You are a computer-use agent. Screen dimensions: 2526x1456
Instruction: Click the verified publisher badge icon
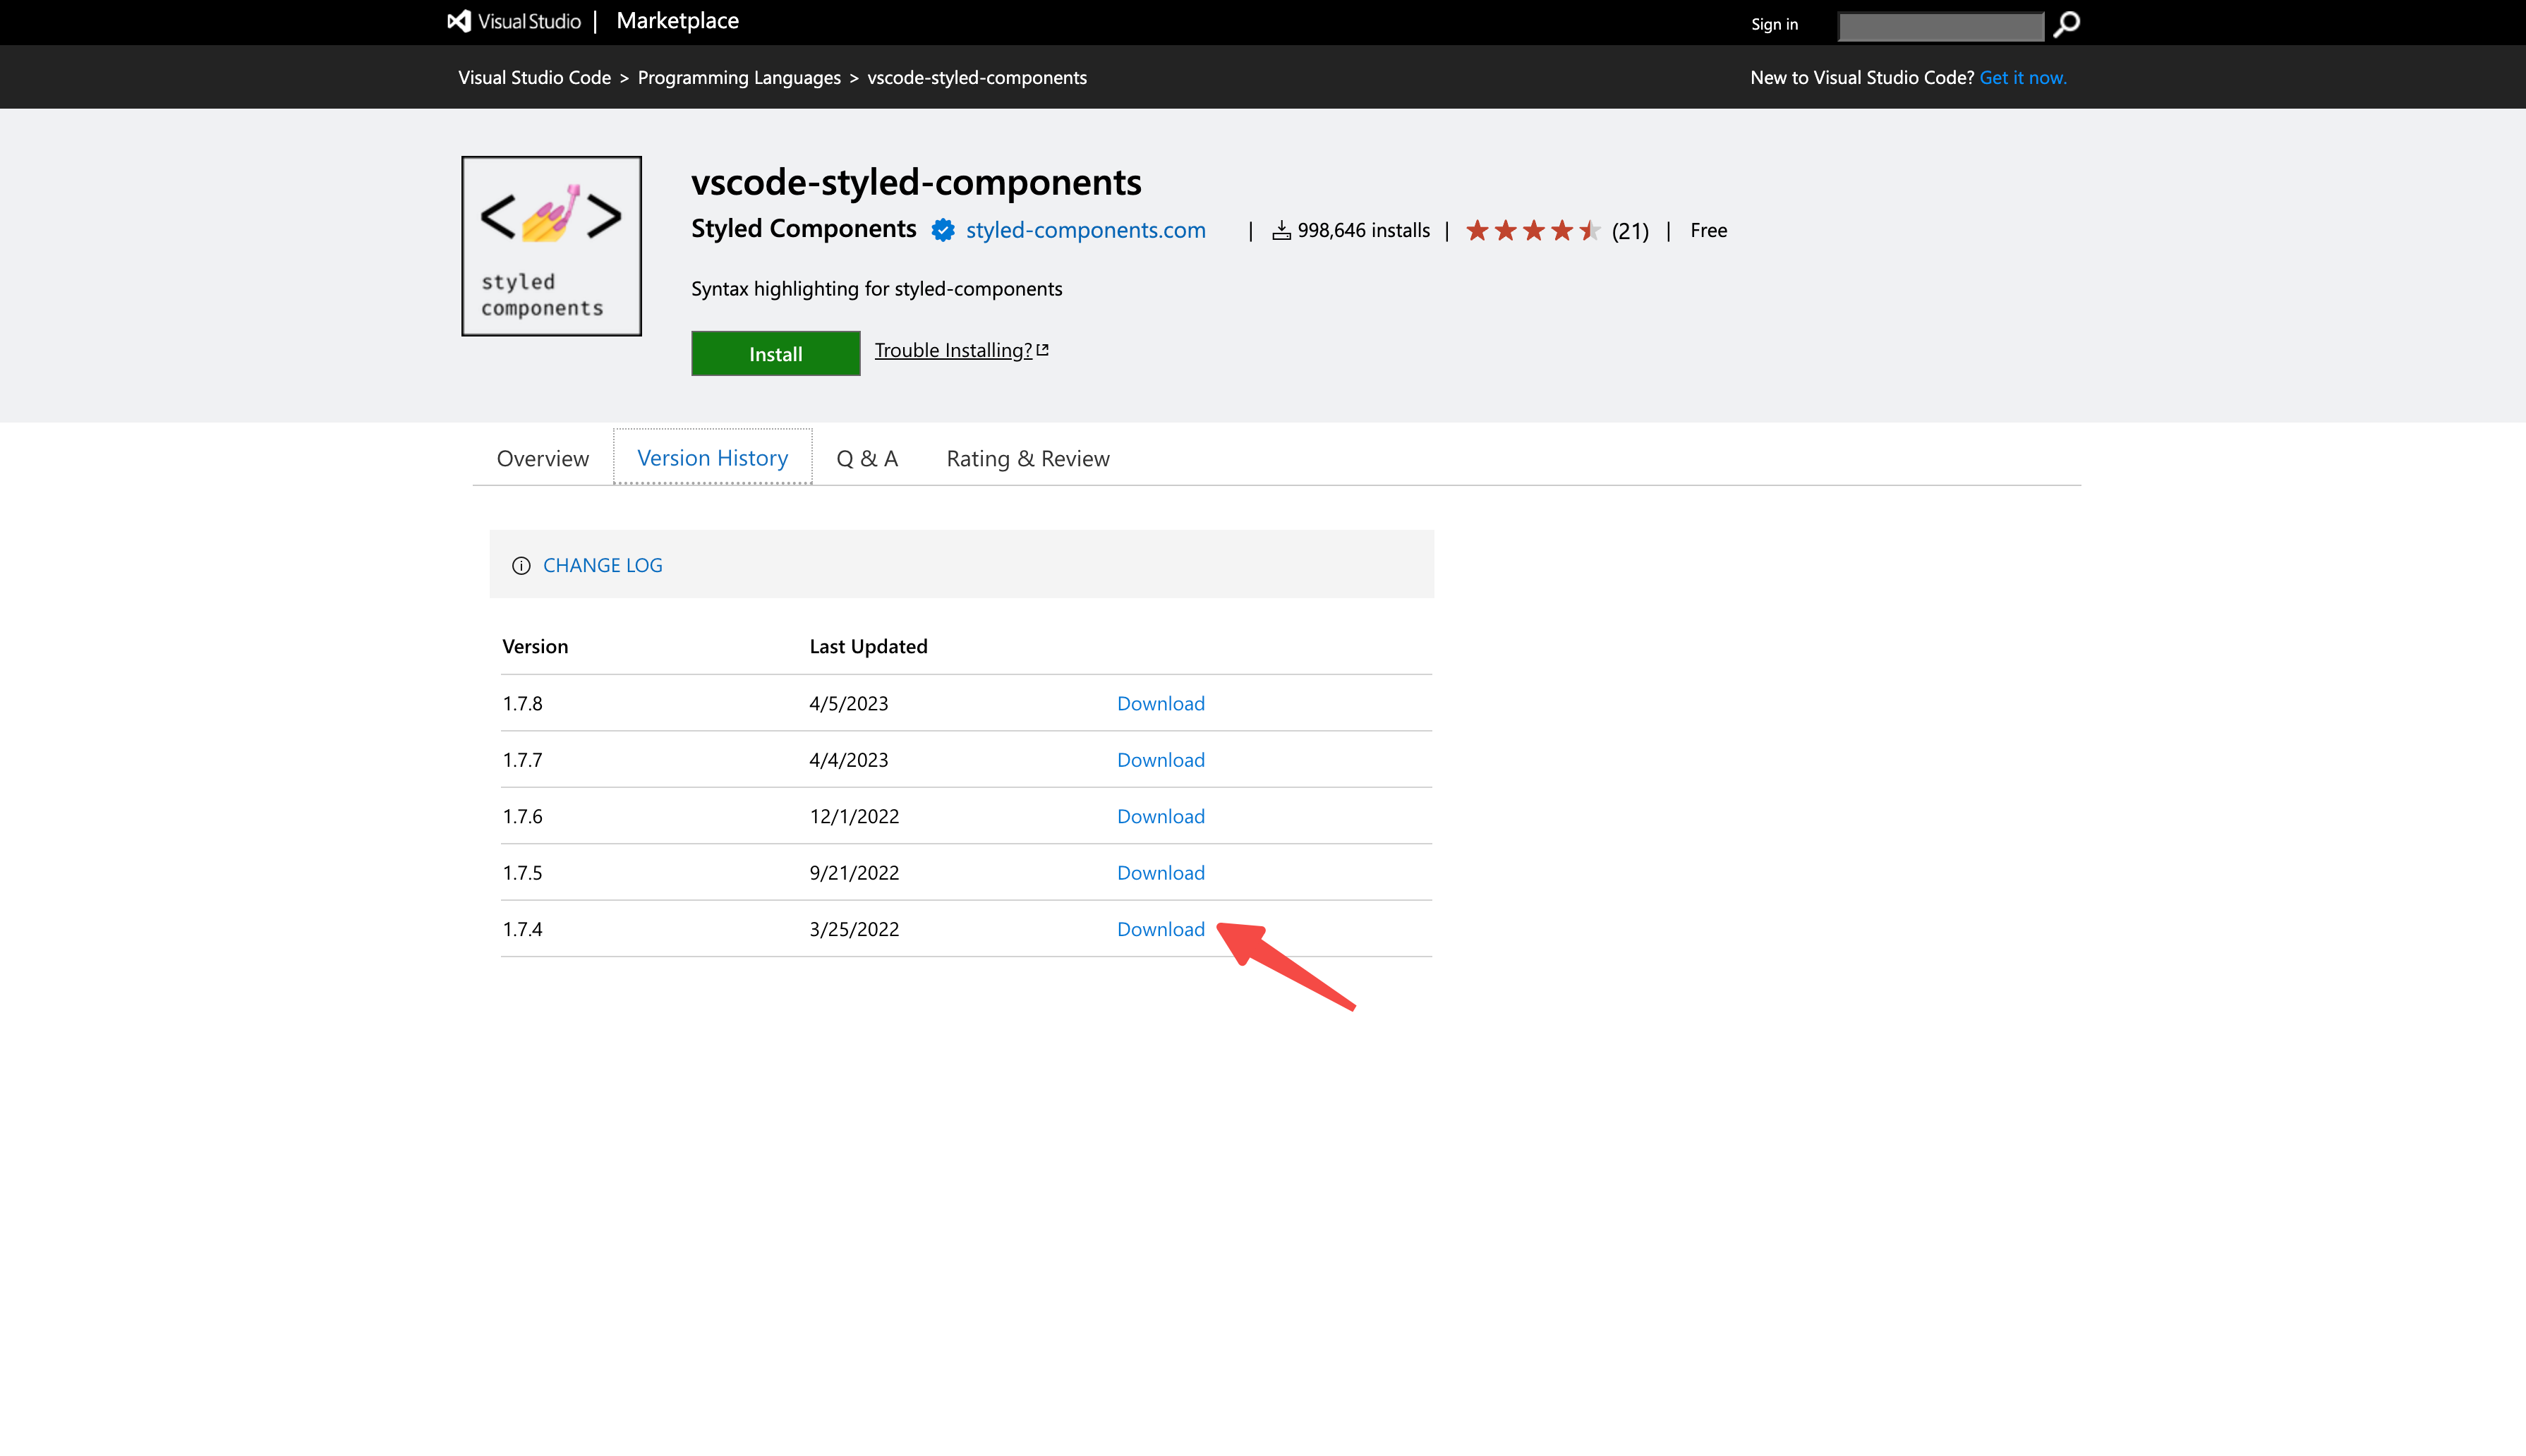pos(942,230)
